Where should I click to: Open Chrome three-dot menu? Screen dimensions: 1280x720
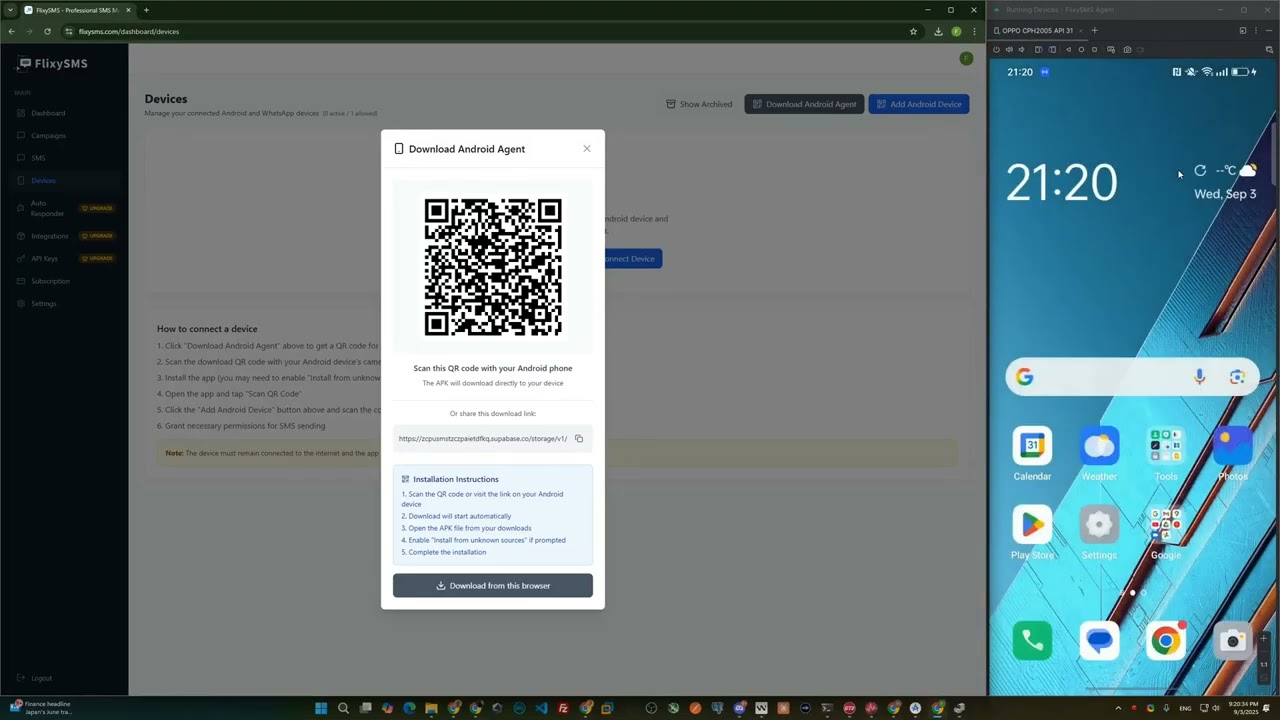coord(974,31)
